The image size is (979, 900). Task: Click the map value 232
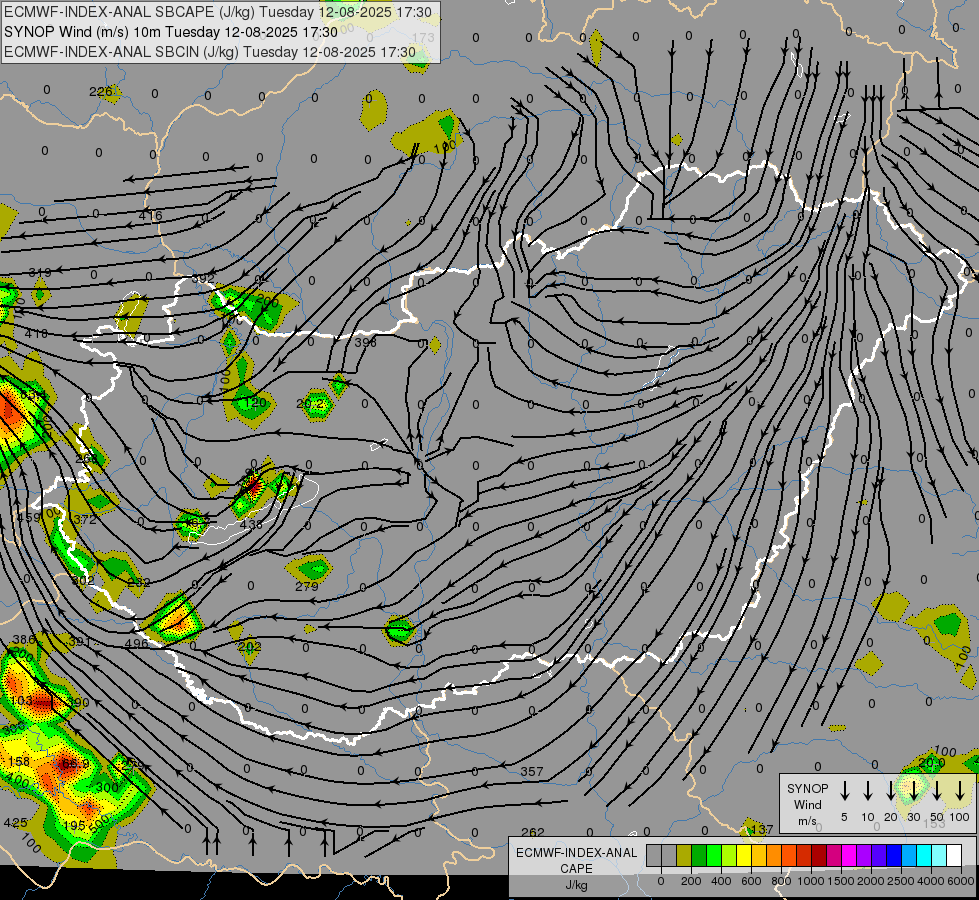coord(139,582)
